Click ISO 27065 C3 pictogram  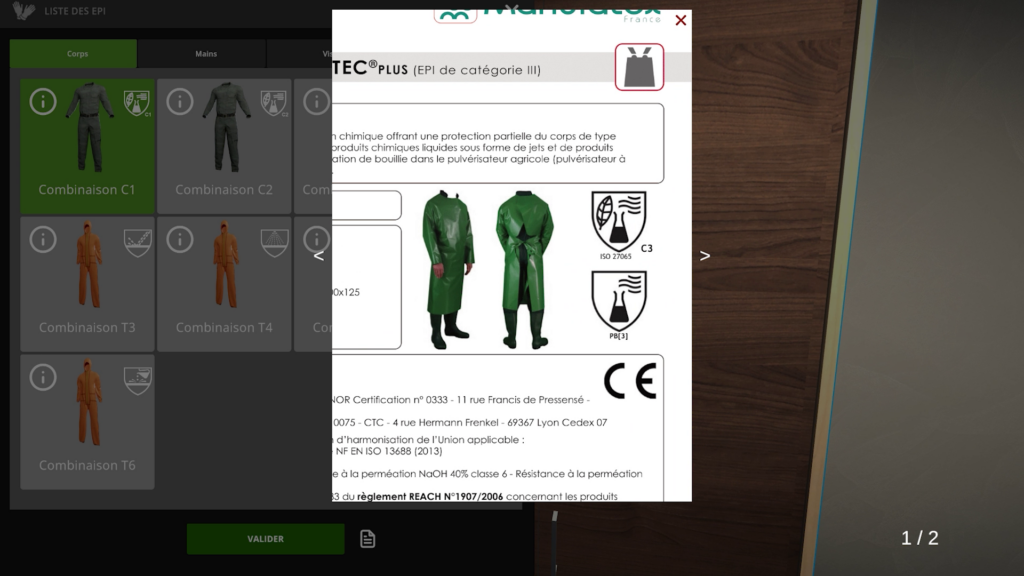(x=621, y=225)
